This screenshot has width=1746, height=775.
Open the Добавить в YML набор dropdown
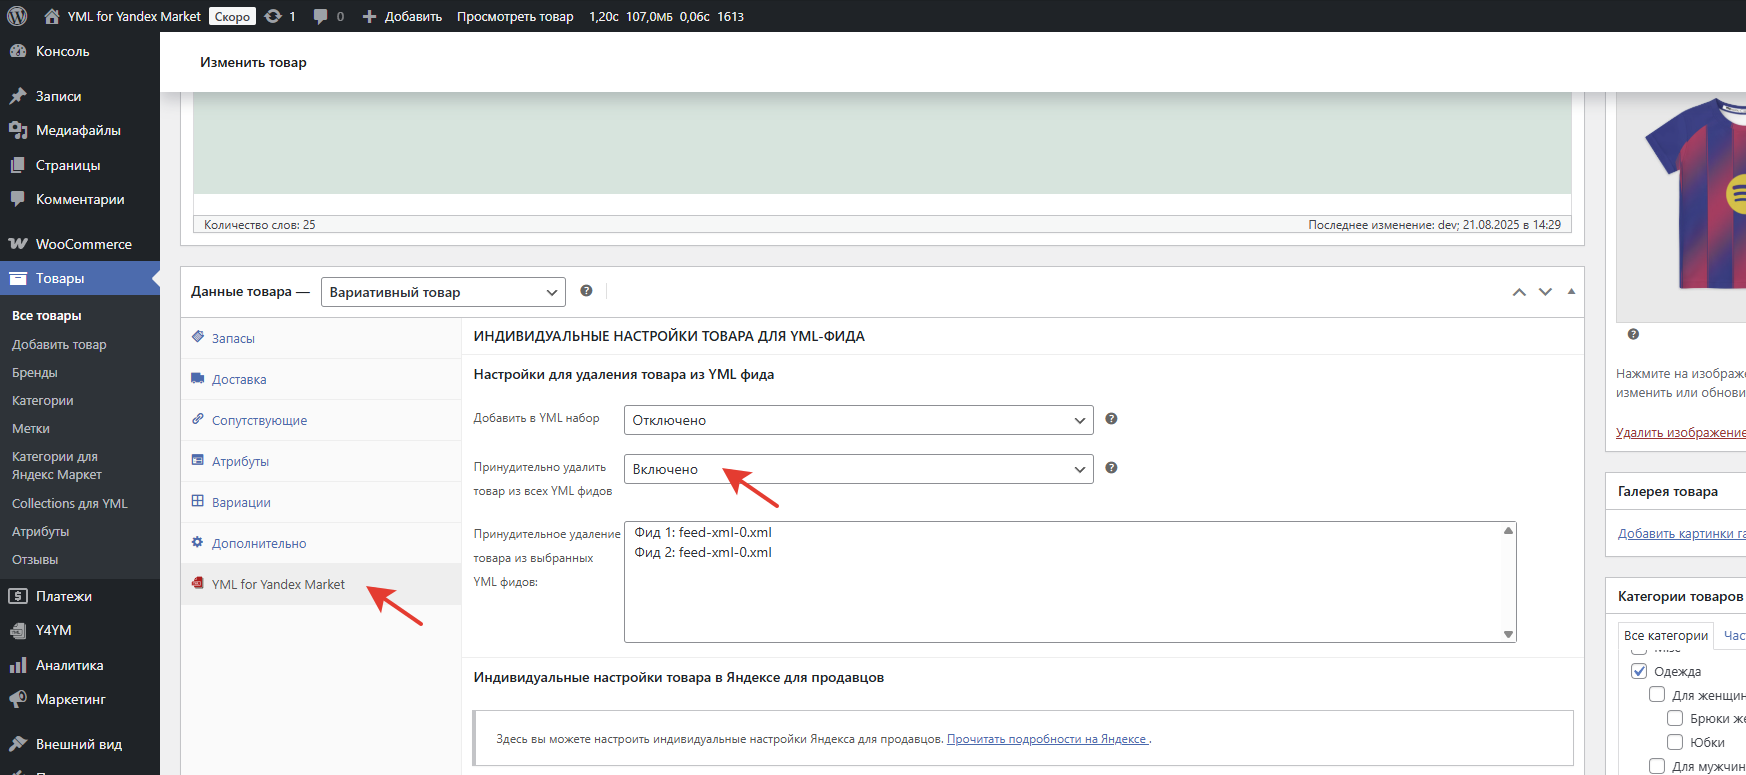click(858, 420)
